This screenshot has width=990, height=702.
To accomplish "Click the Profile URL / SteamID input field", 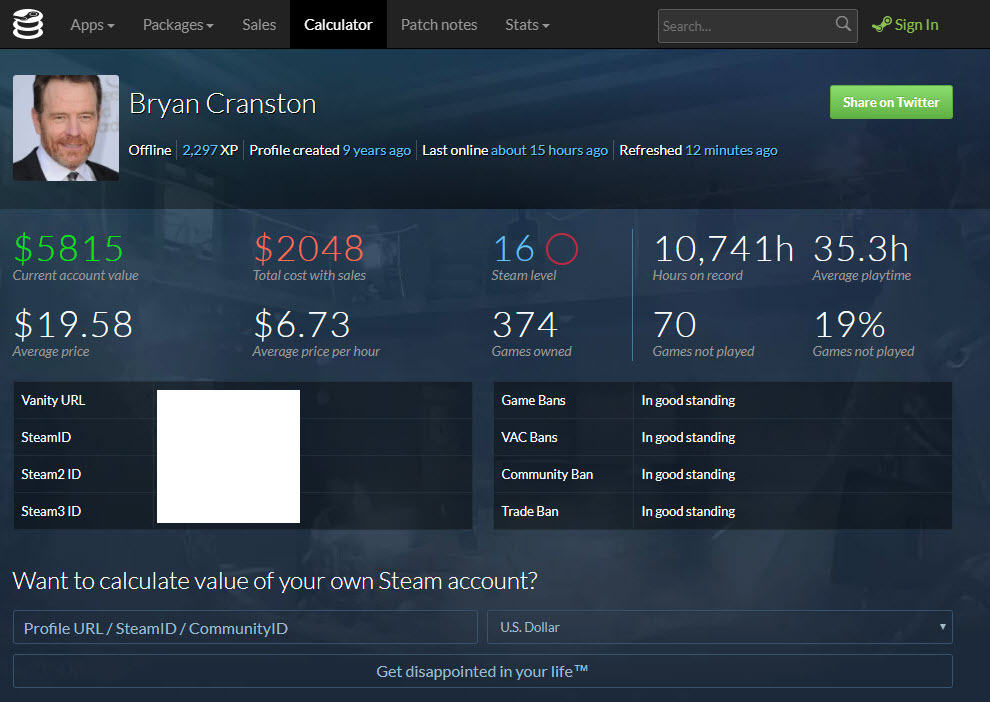I will pos(245,628).
